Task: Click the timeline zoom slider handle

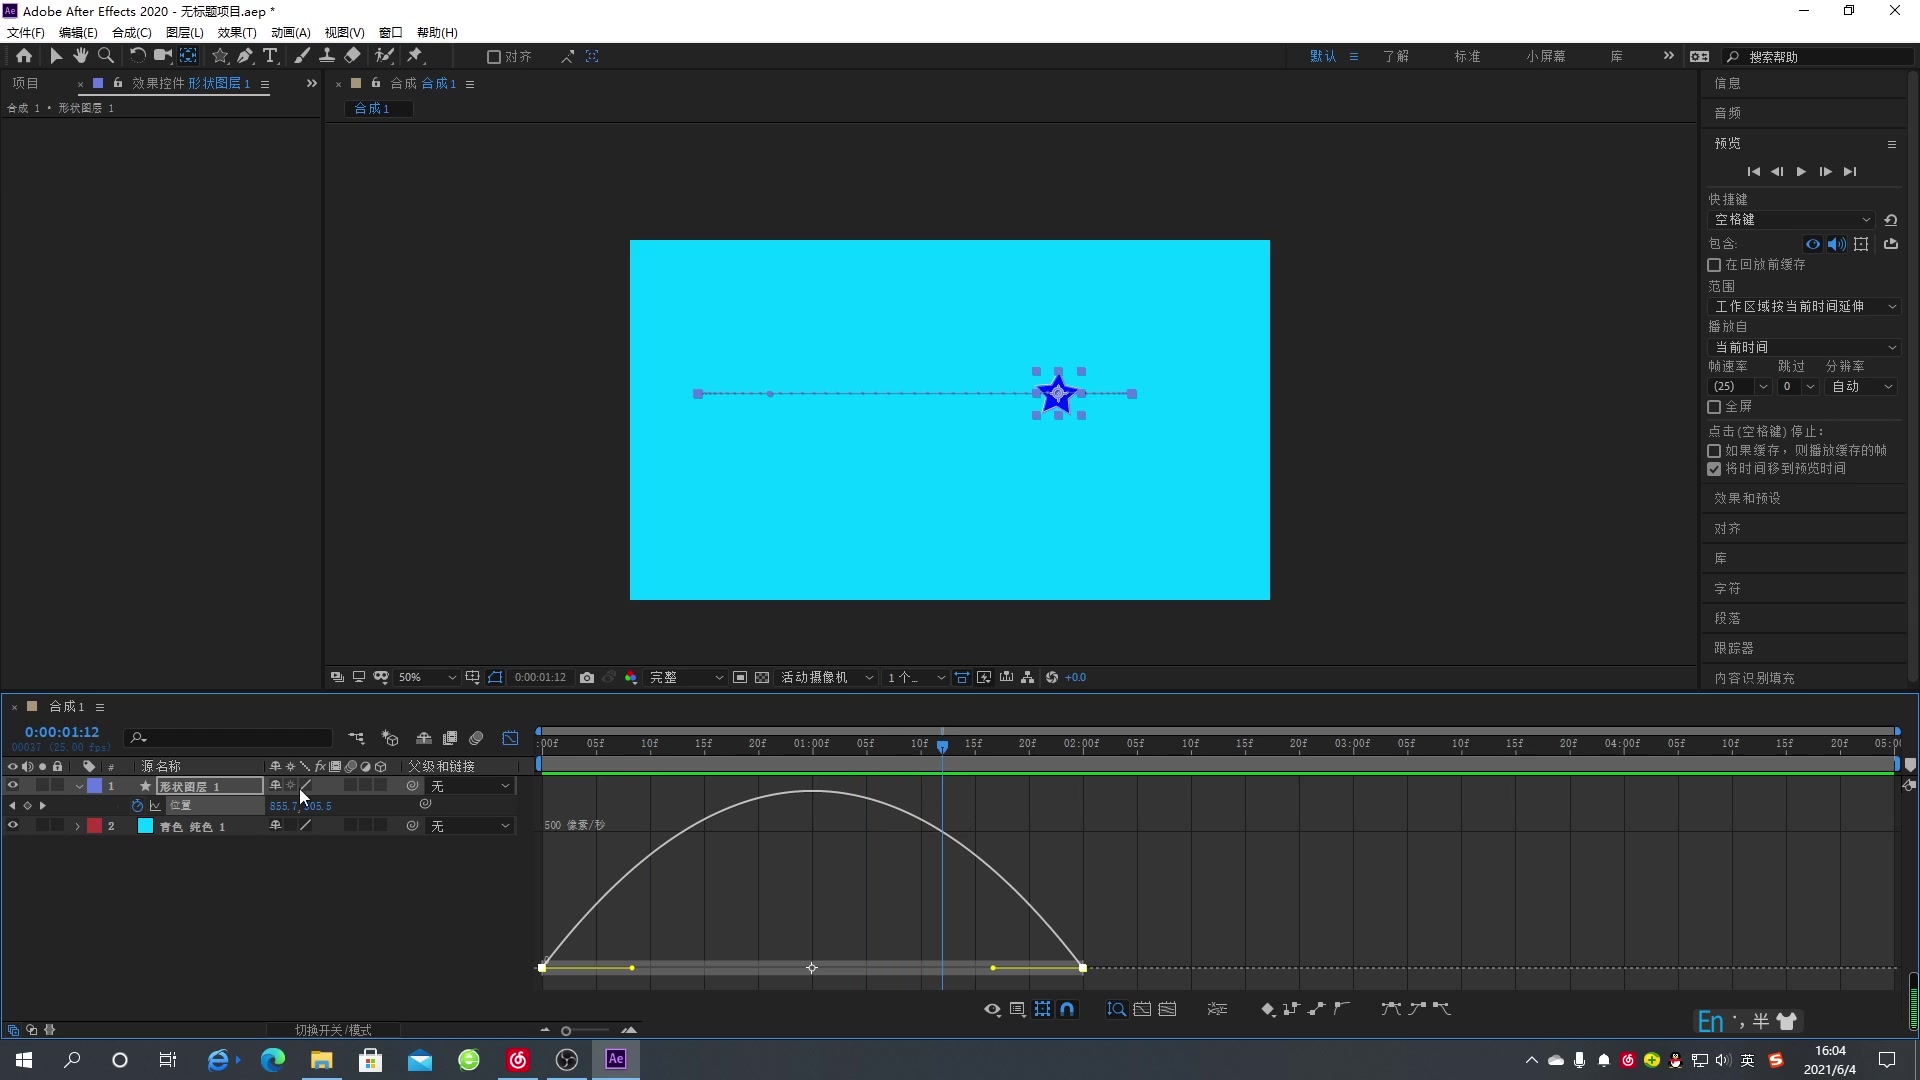Action: (566, 1031)
